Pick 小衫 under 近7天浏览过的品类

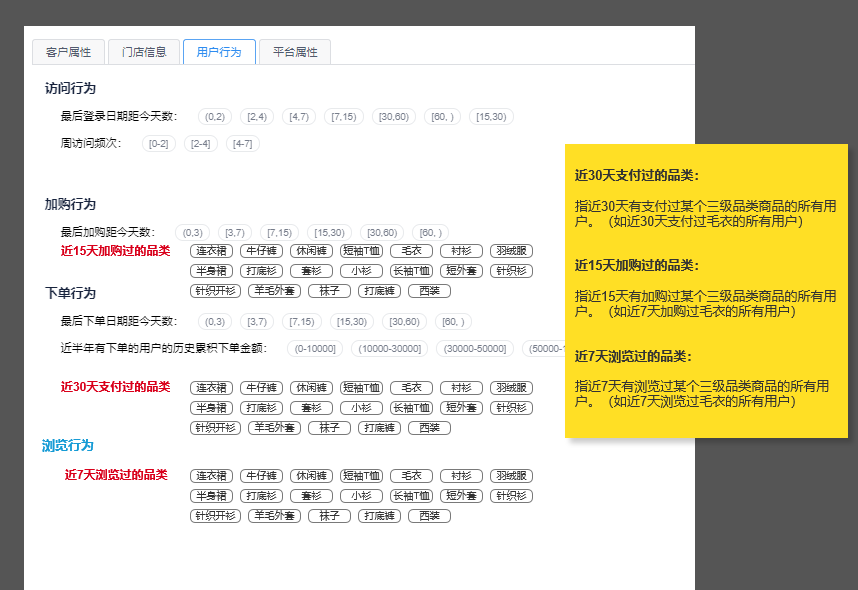click(361, 496)
